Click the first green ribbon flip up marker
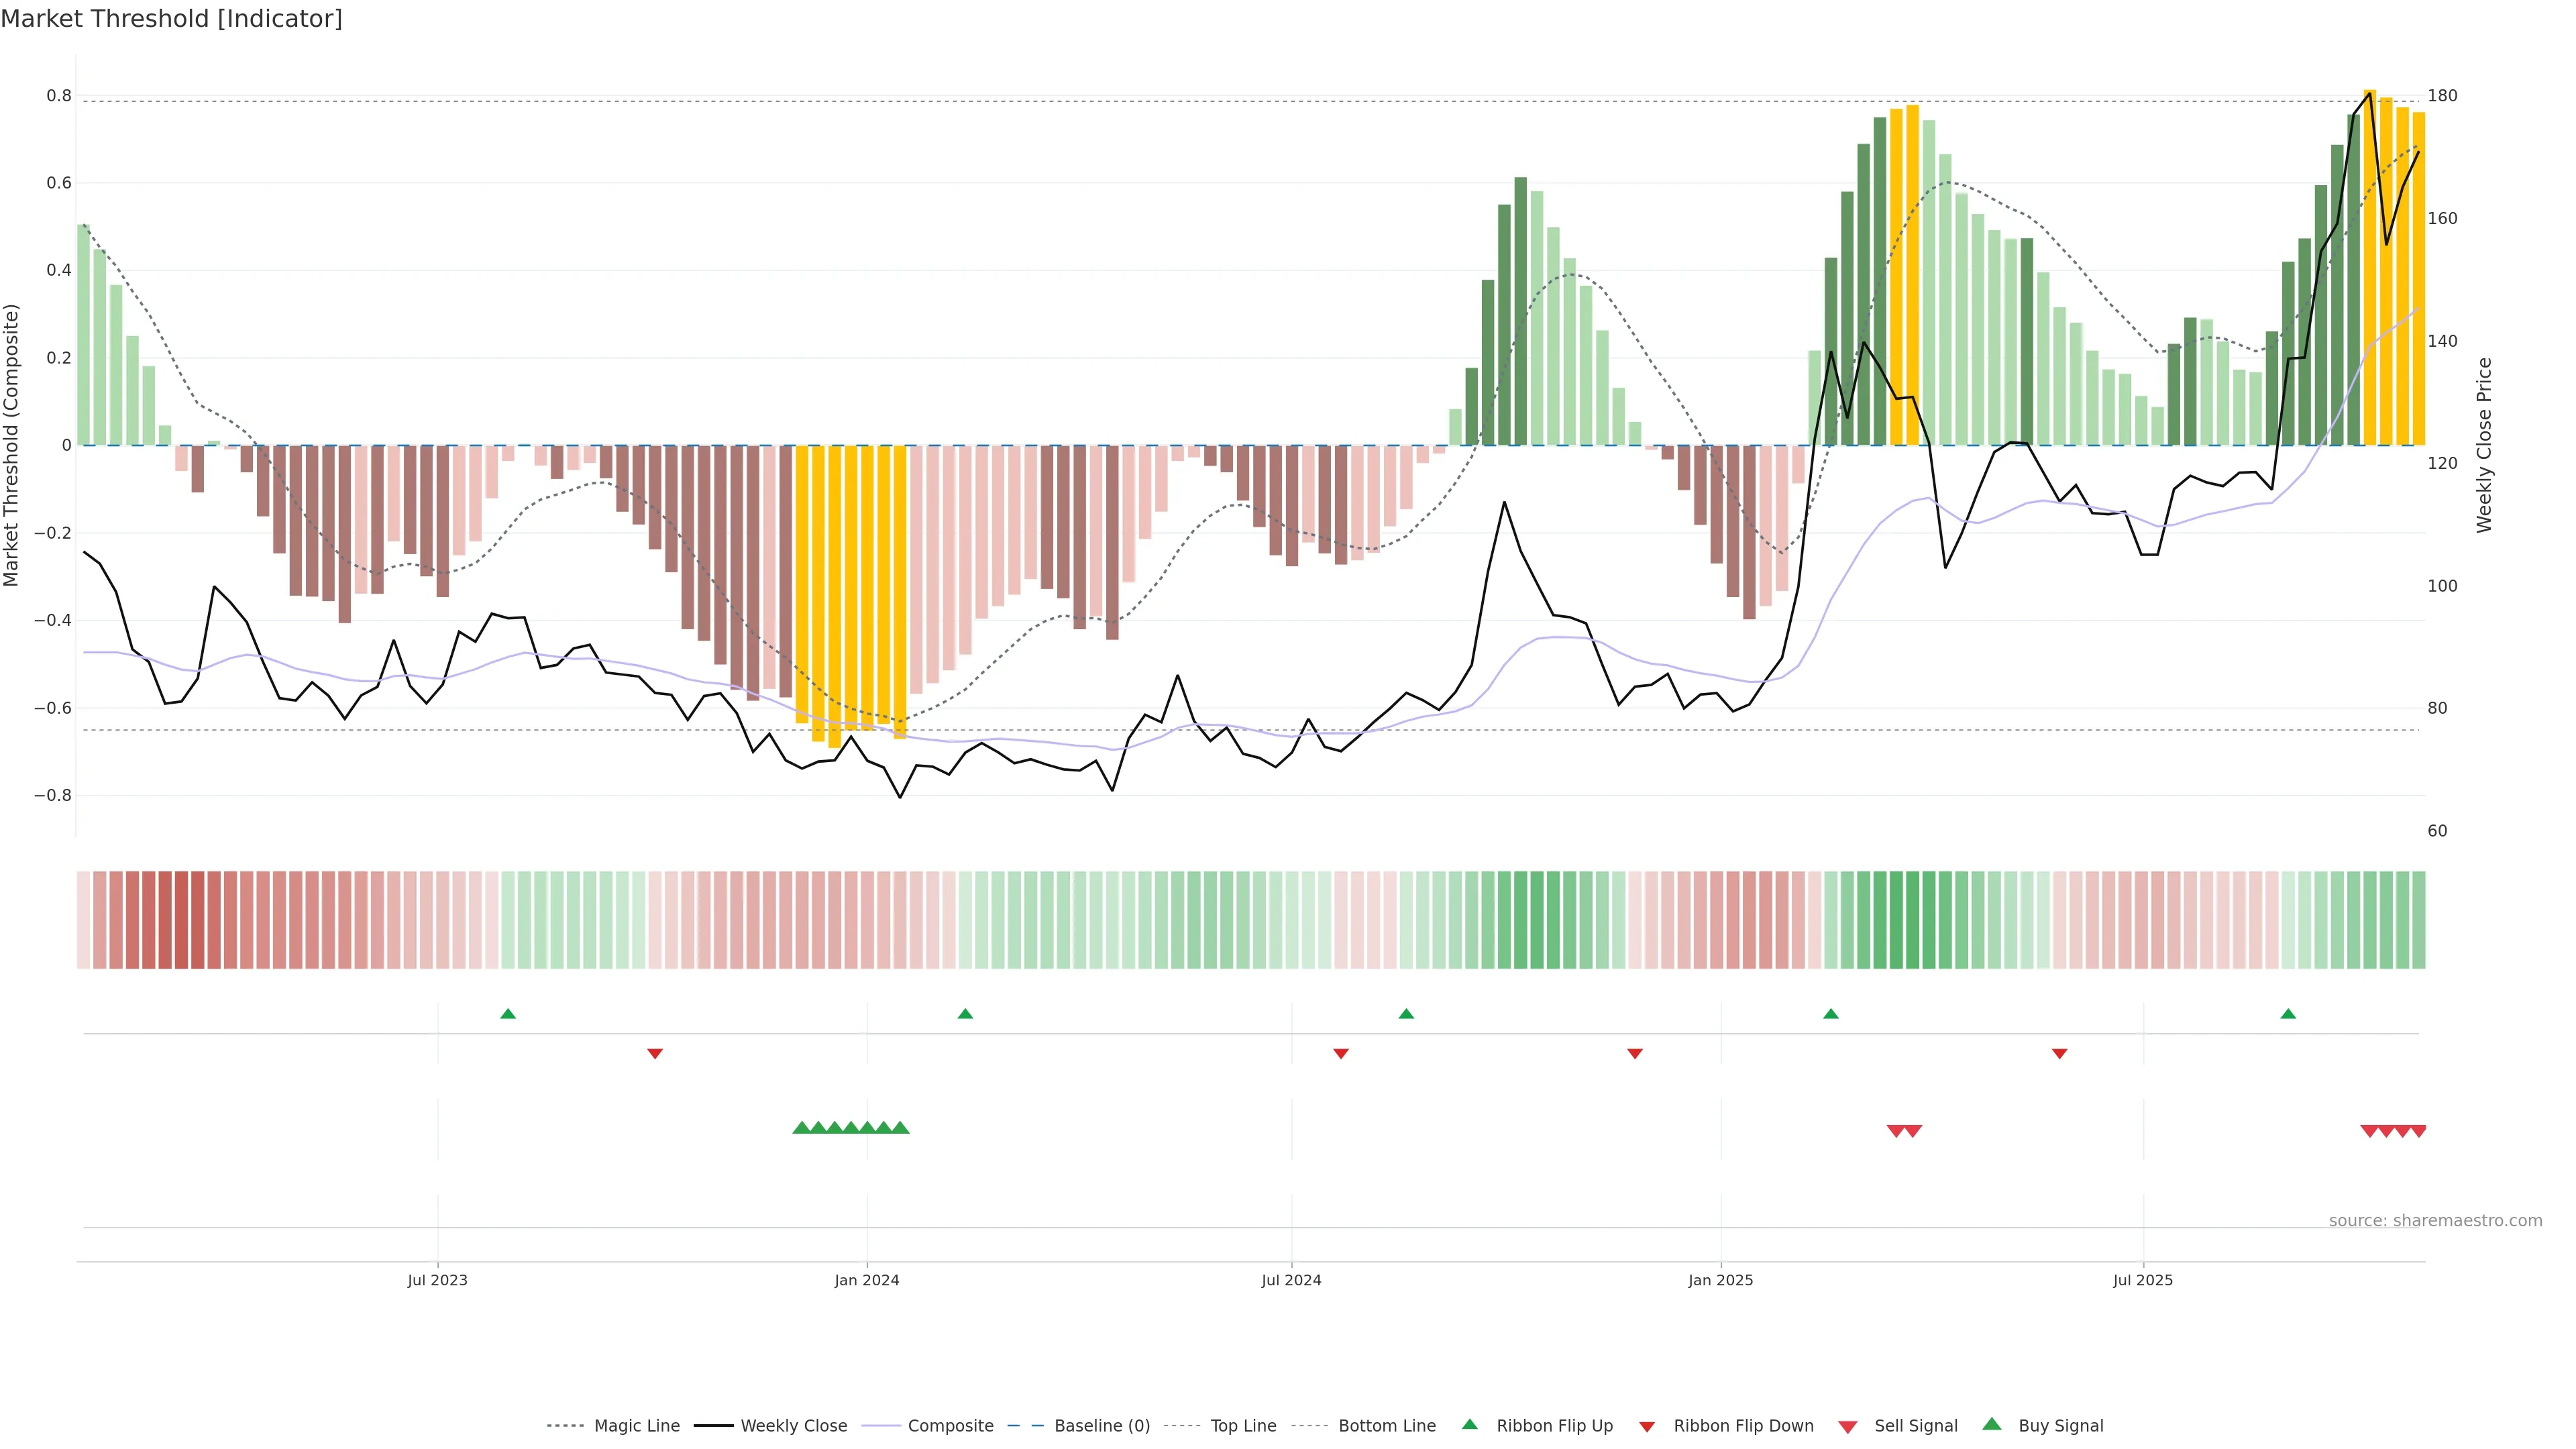The height and width of the screenshot is (1449, 2576). (x=508, y=1014)
